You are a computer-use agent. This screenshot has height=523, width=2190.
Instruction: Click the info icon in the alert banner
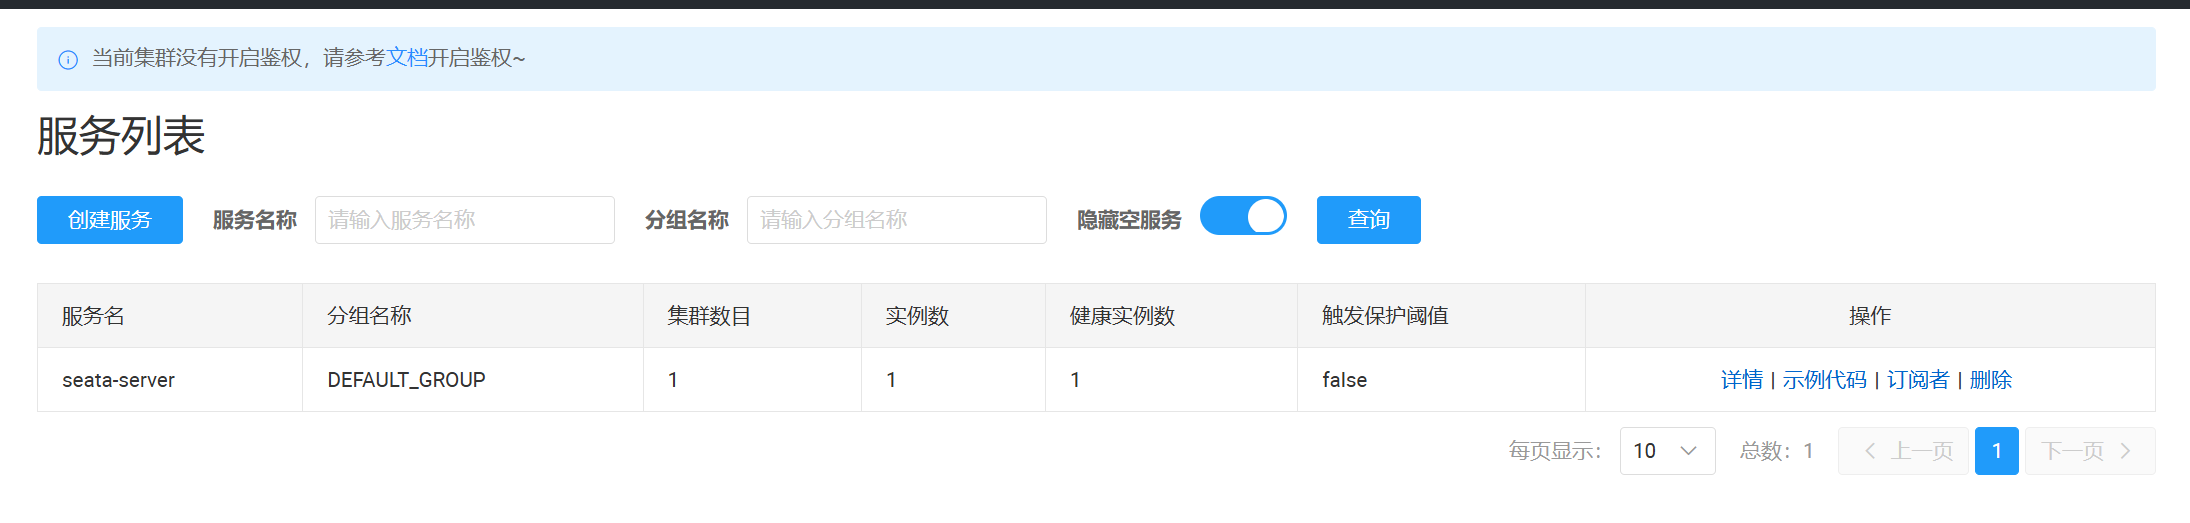coord(68,60)
